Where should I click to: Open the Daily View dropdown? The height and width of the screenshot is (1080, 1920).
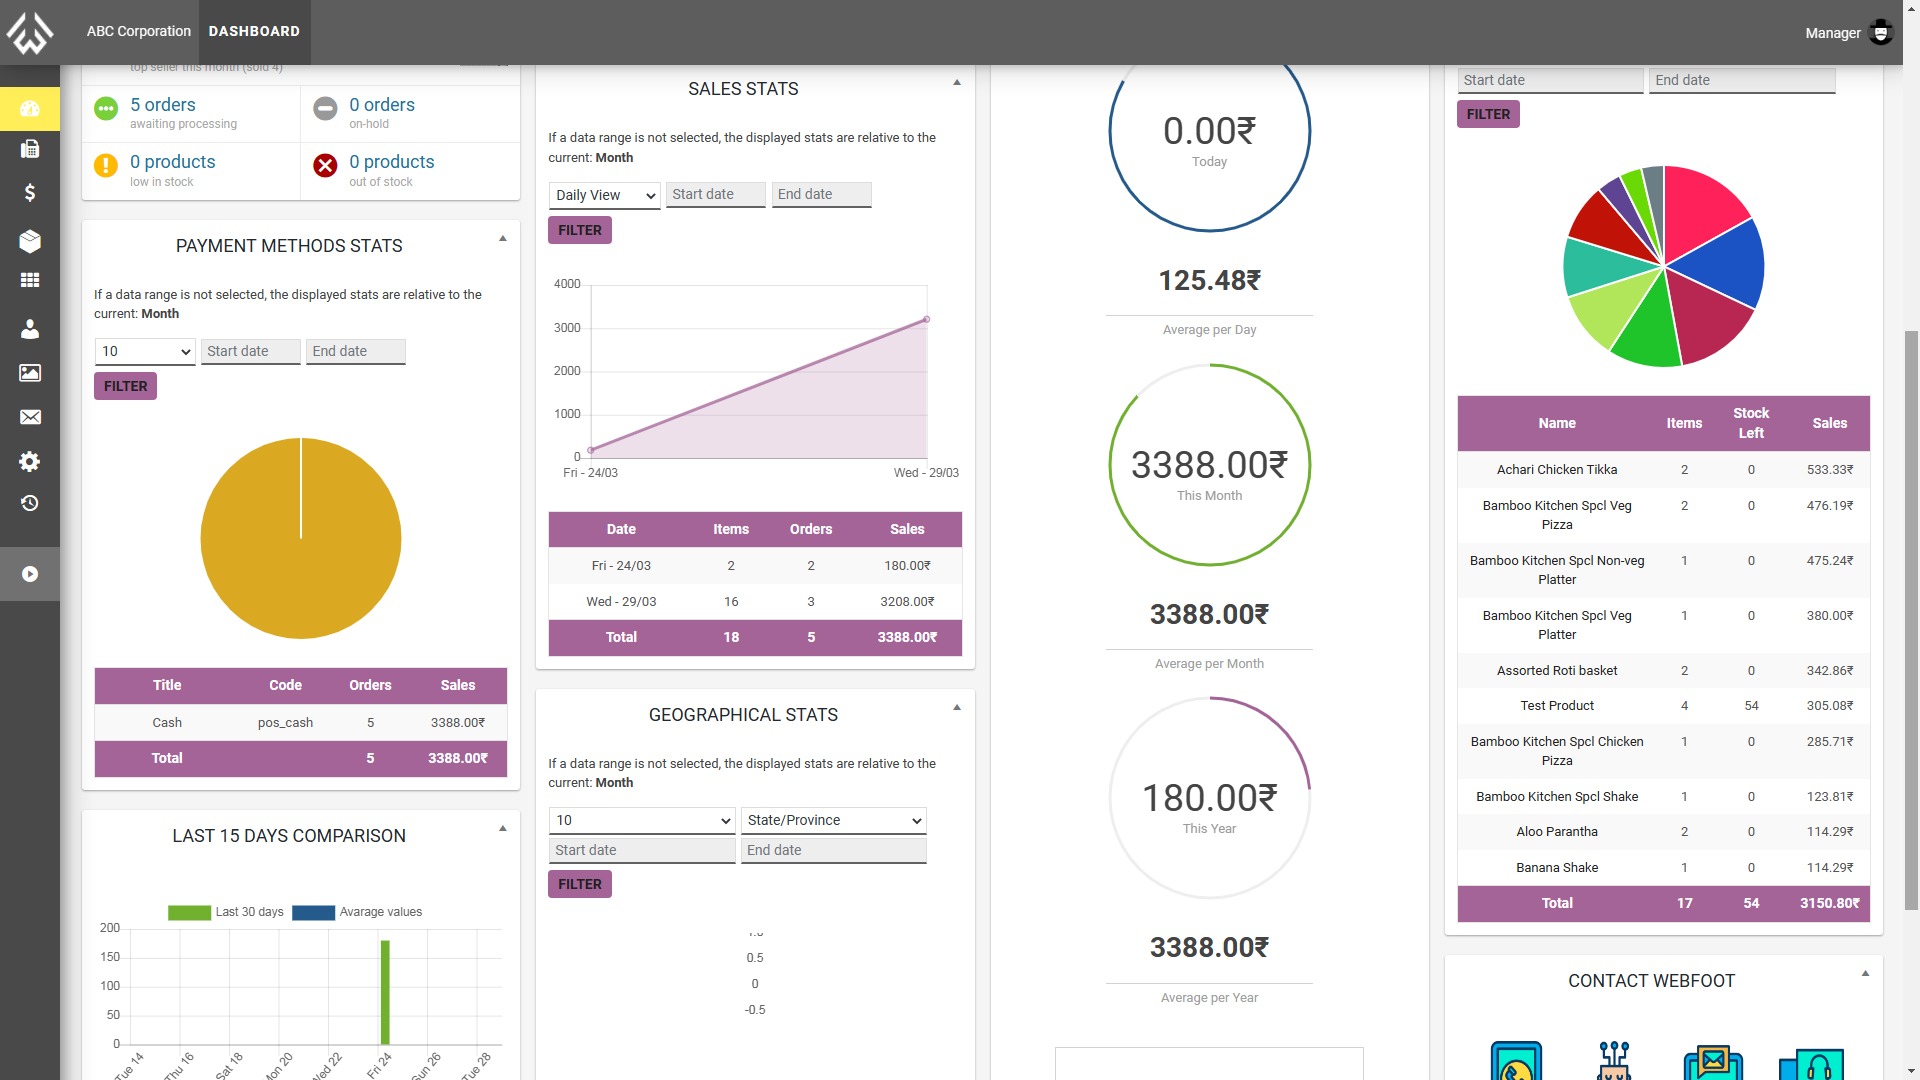click(604, 195)
